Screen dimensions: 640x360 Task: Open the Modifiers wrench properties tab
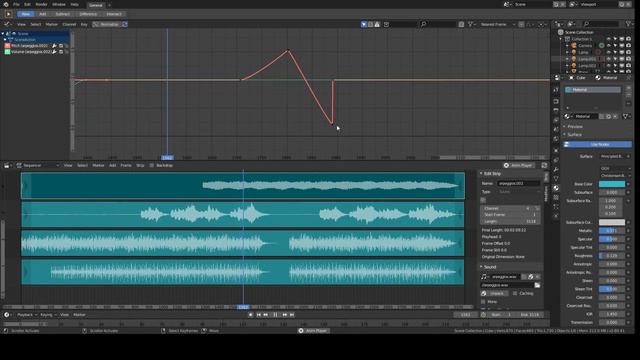point(556,169)
